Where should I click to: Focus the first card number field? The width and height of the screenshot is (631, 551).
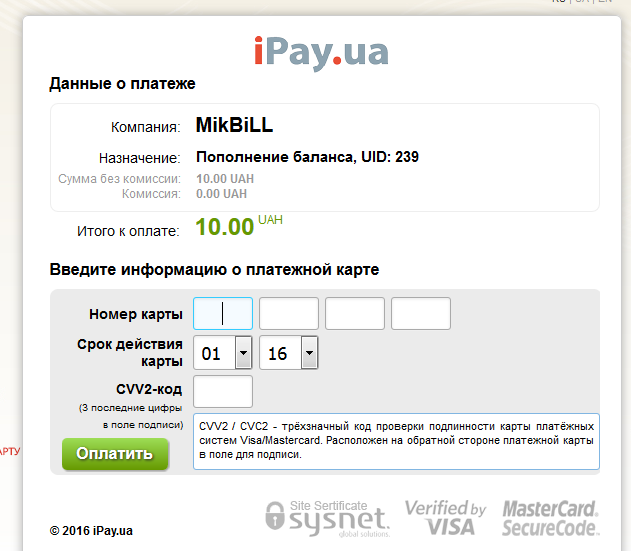(x=223, y=314)
